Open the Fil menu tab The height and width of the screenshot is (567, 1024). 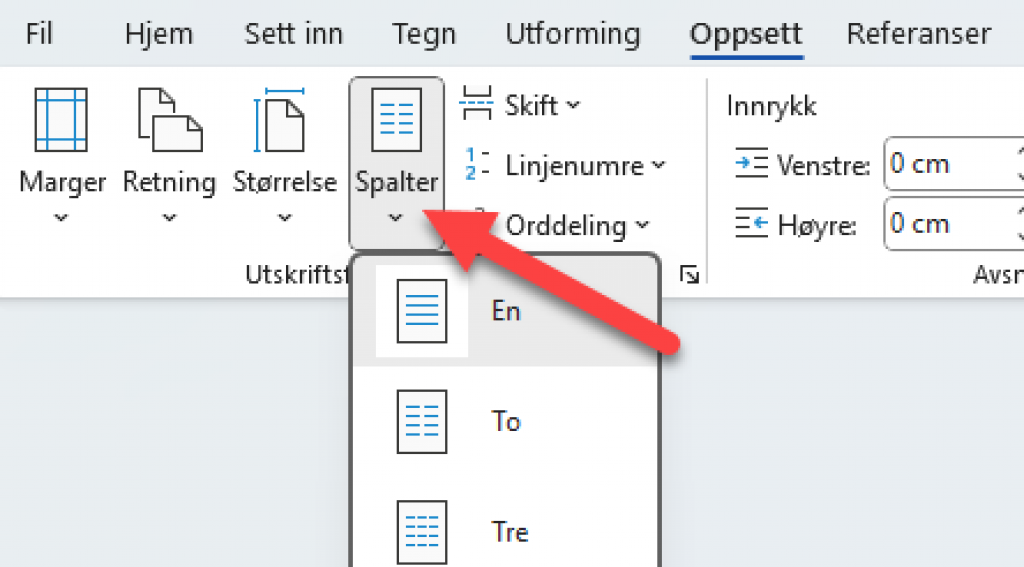point(39,33)
